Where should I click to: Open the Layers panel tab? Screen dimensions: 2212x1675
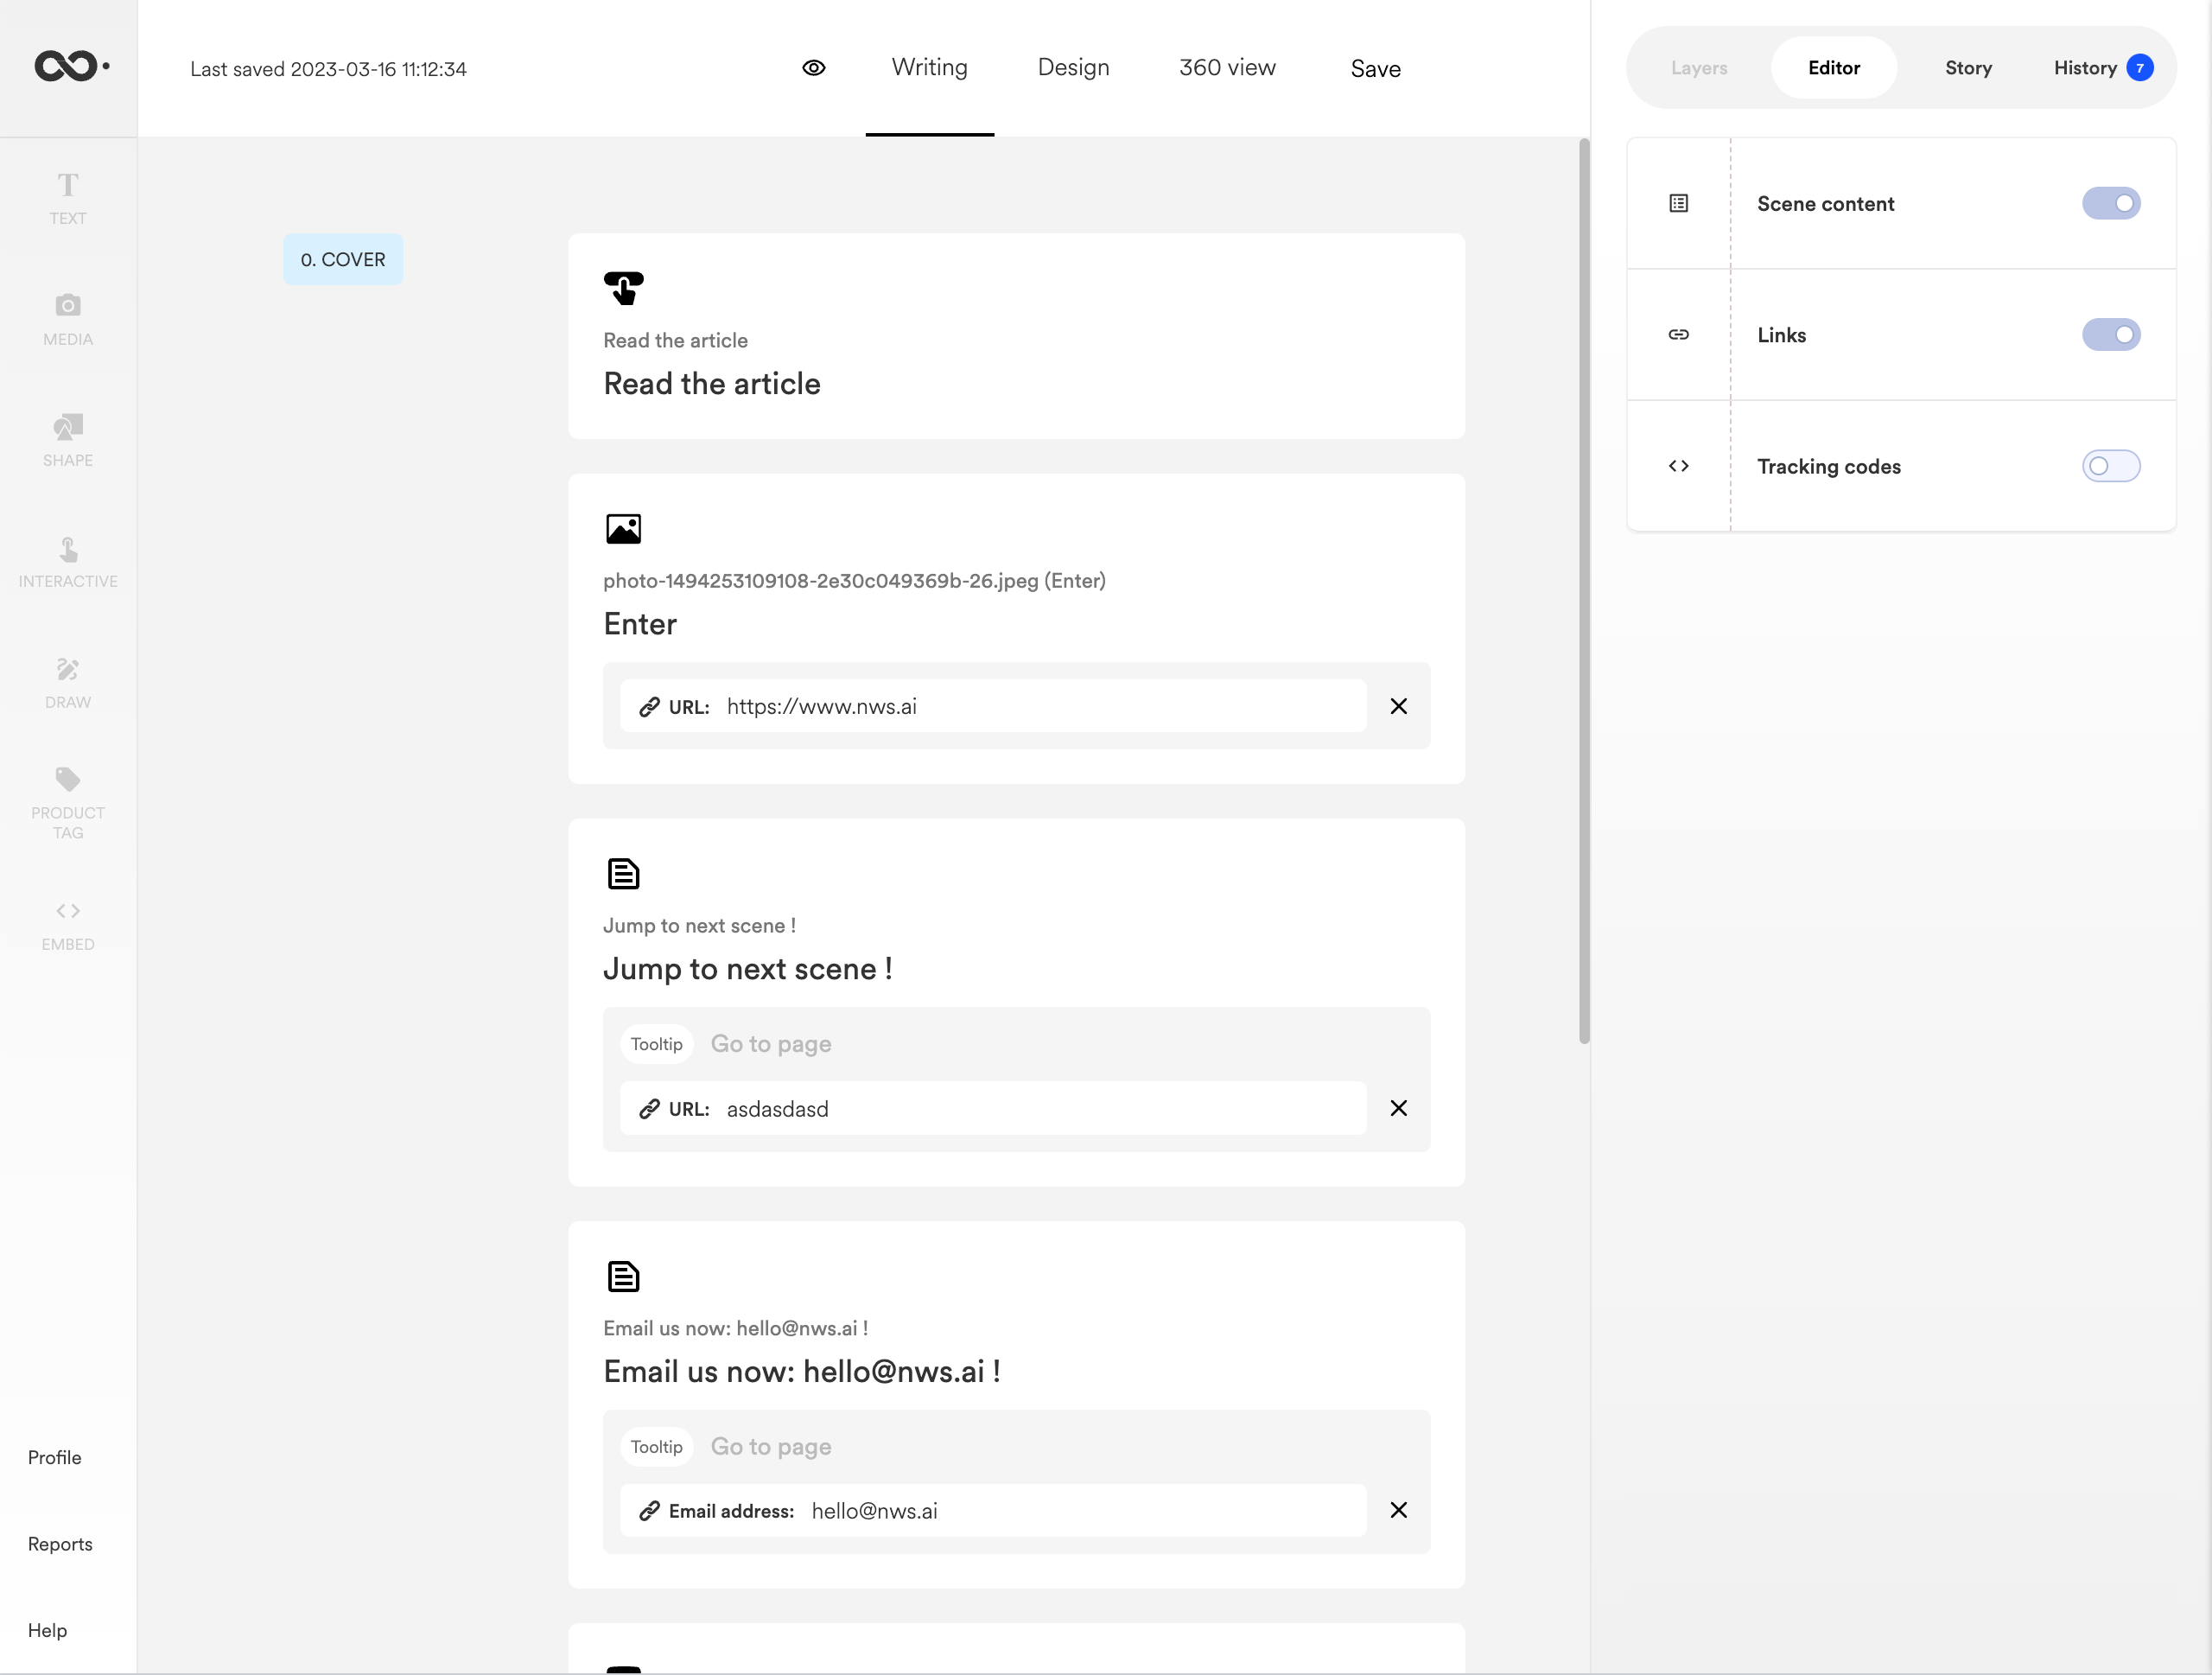point(1699,68)
